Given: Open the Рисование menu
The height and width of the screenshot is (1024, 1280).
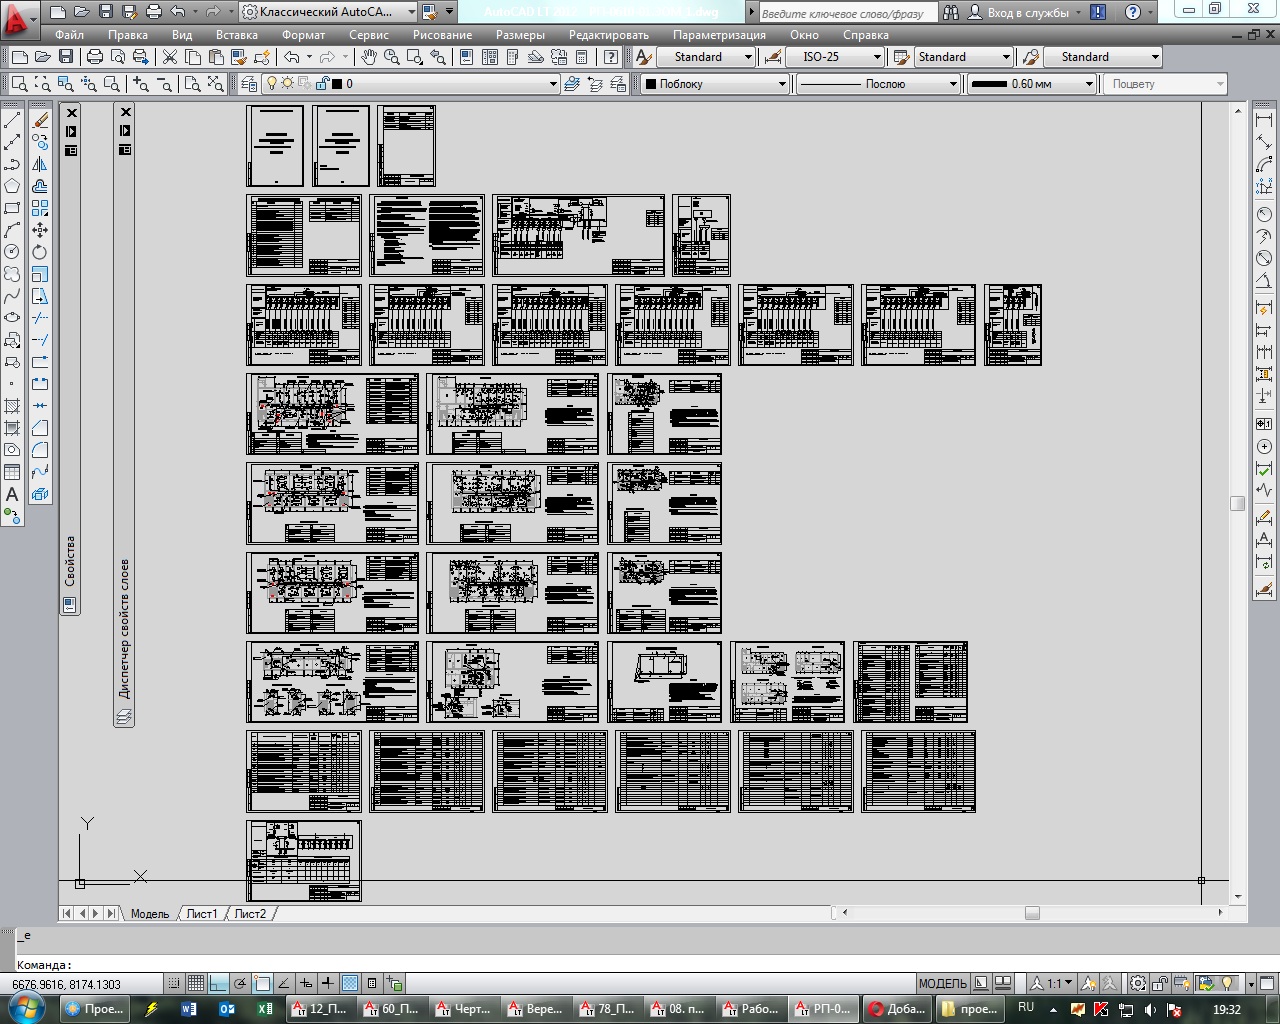Looking at the screenshot, I should [x=442, y=35].
